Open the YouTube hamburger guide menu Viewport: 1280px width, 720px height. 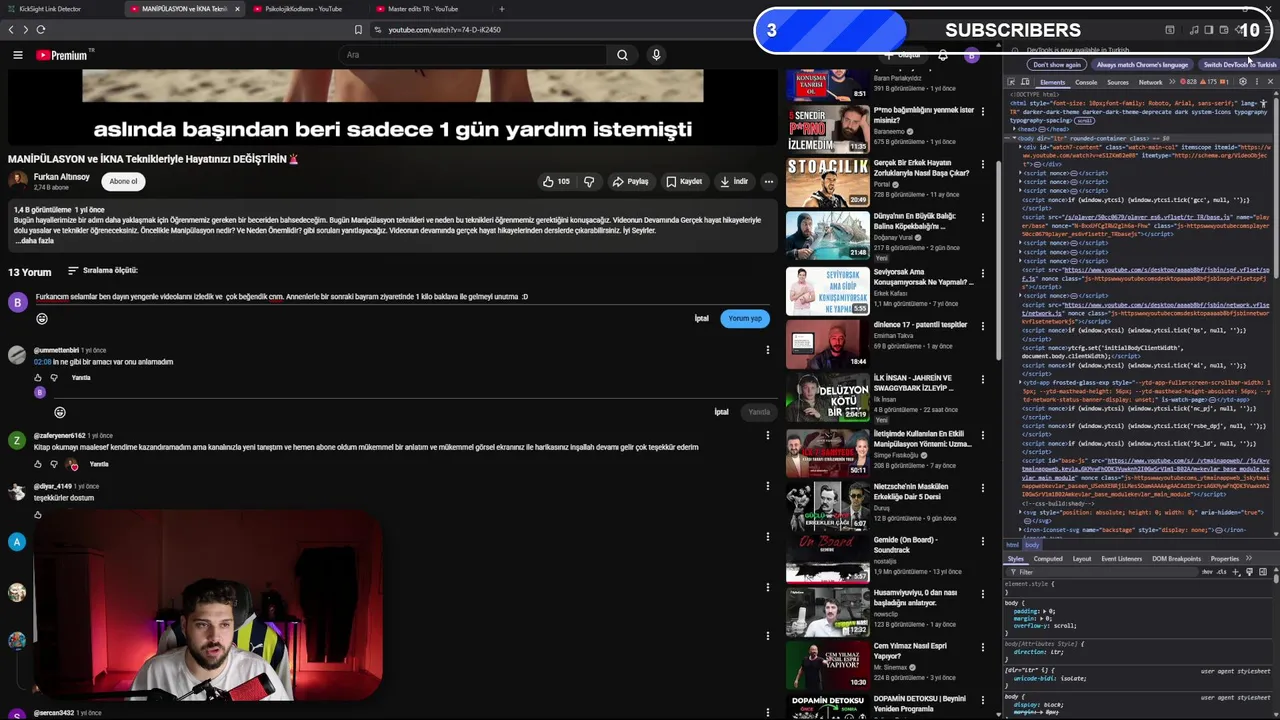17,55
